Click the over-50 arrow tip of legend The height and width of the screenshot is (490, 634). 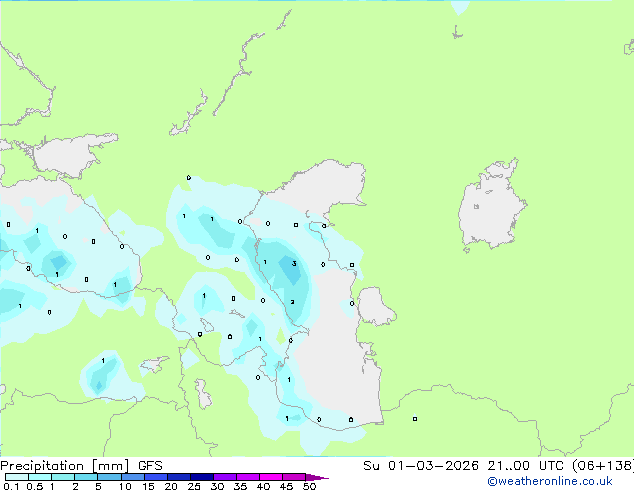click(x=317, y=477)
